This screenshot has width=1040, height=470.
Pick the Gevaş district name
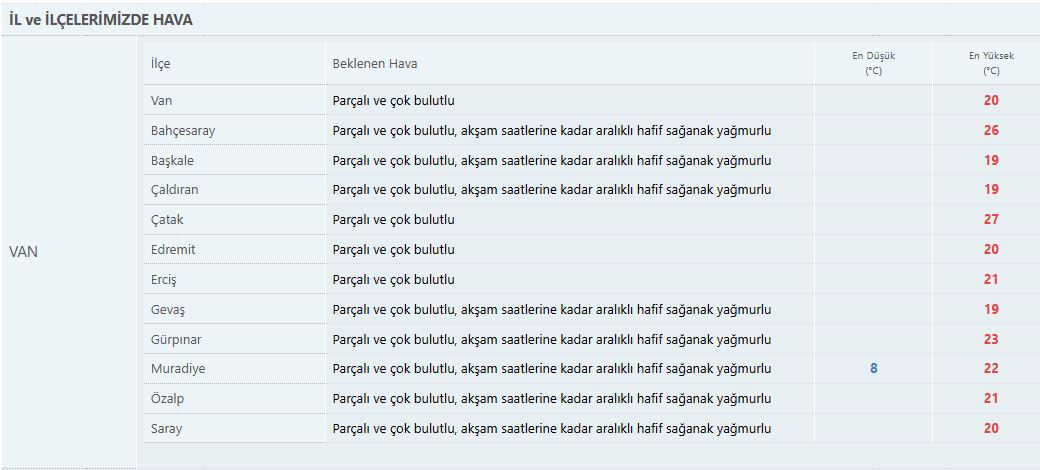(168, 310)
